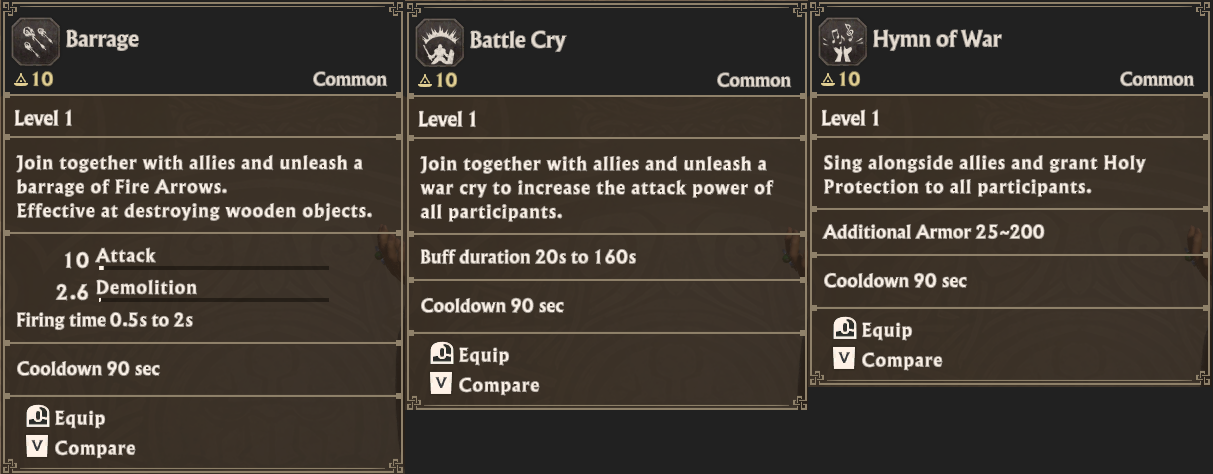1213x474 pixels.
Task: Select the Barrage card title
Action: coord(102,40)
